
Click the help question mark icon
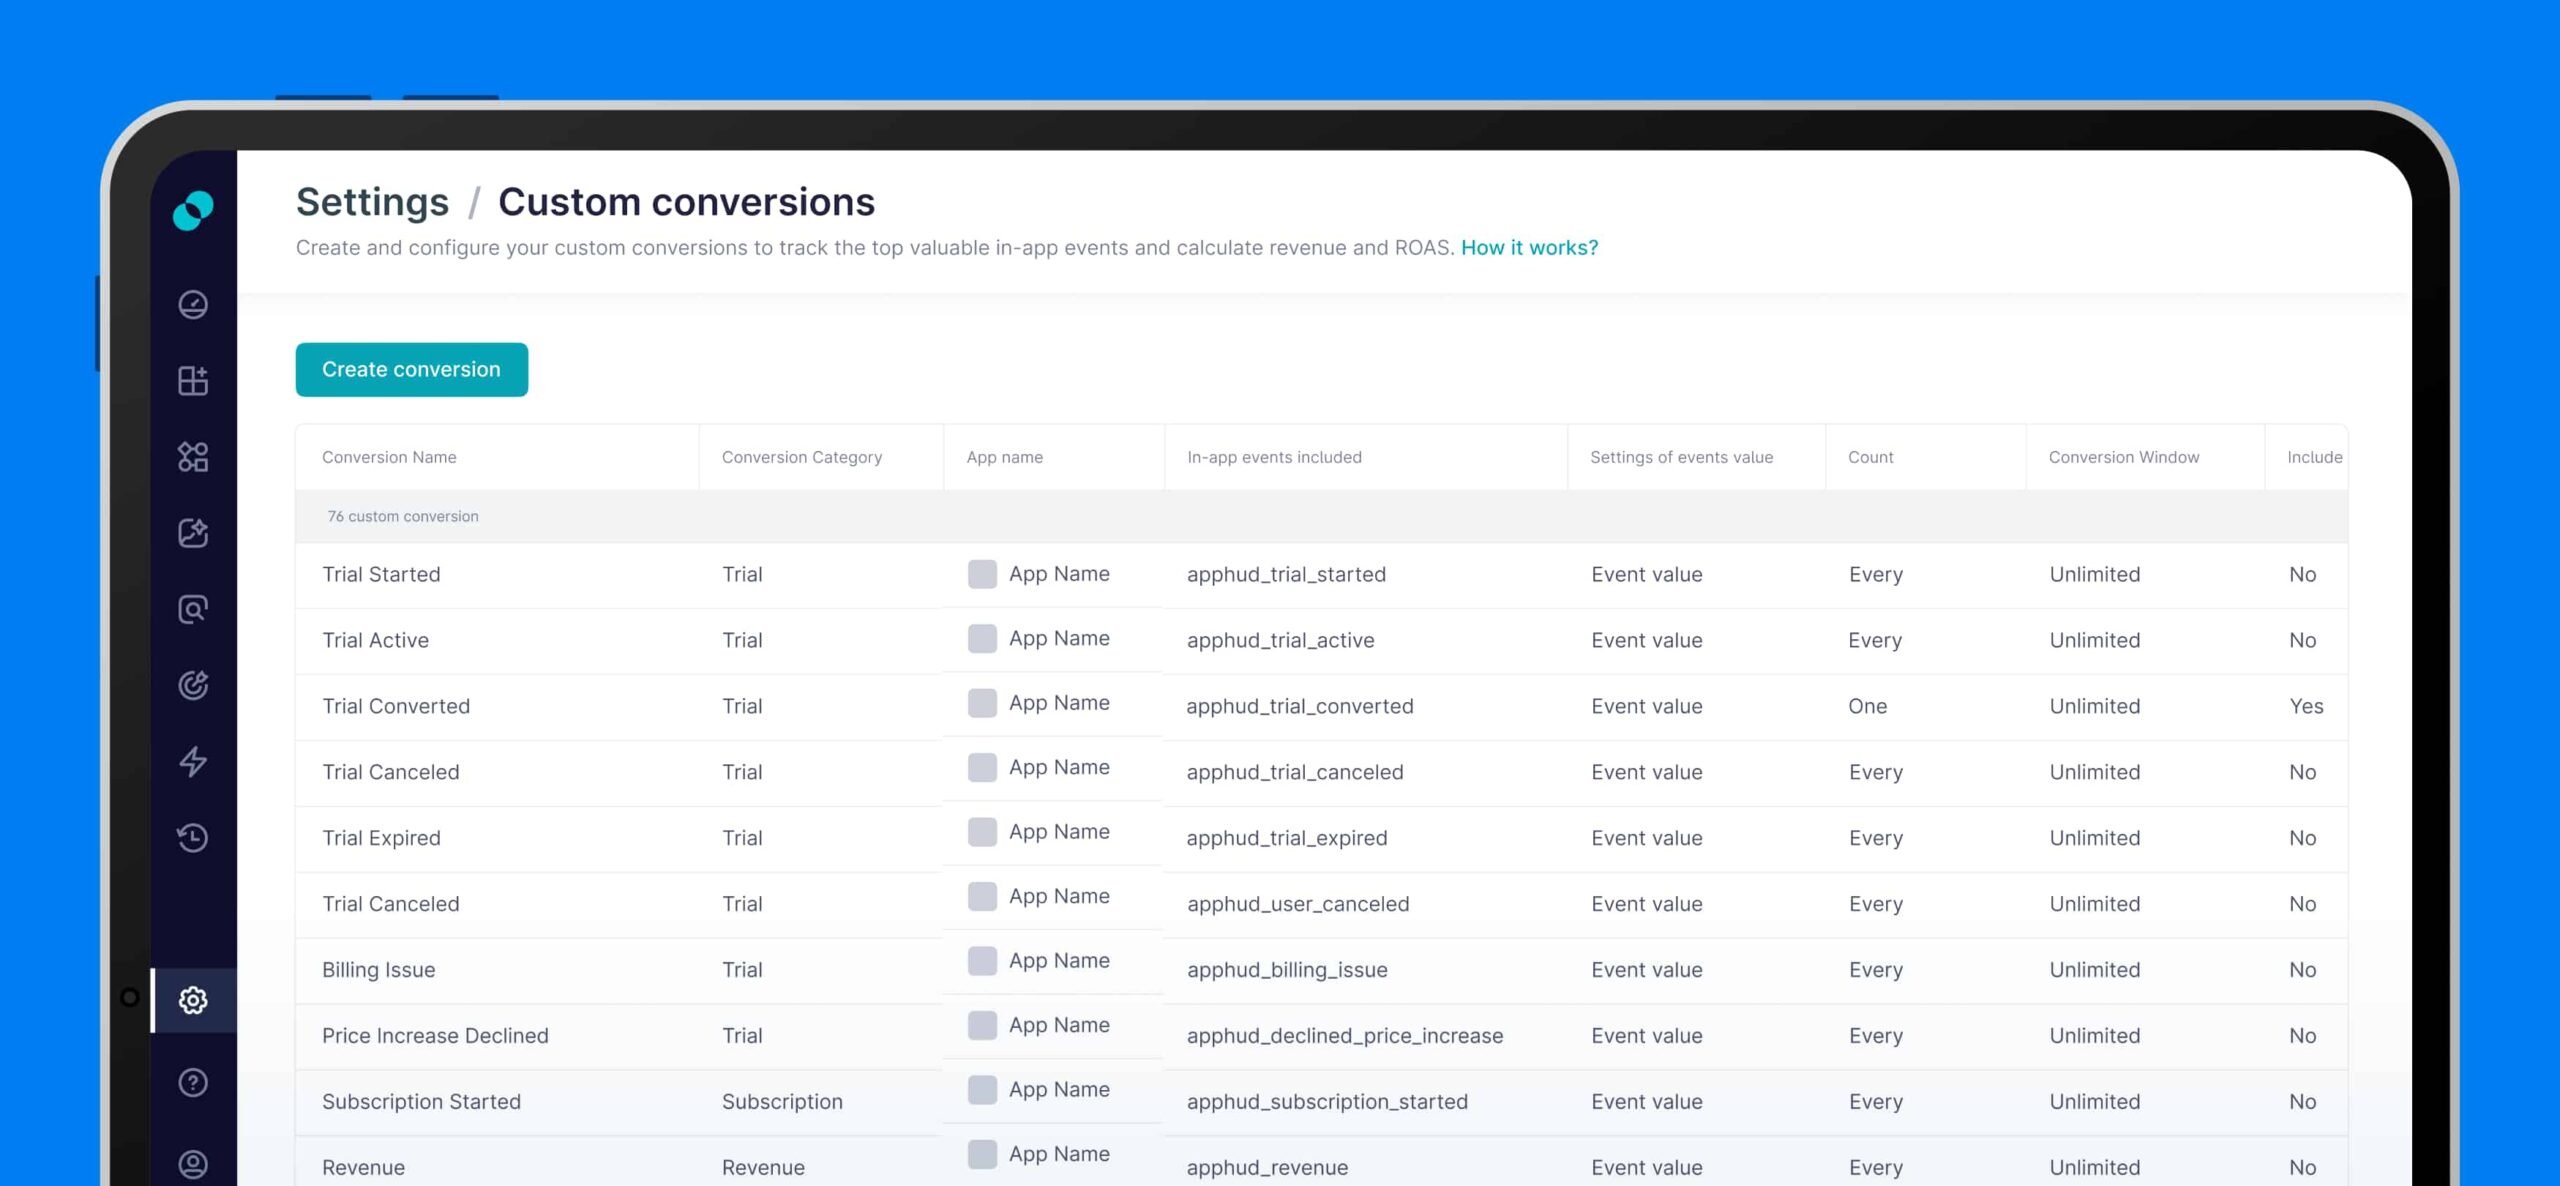pyautogui.click(x=193, y=1082)
